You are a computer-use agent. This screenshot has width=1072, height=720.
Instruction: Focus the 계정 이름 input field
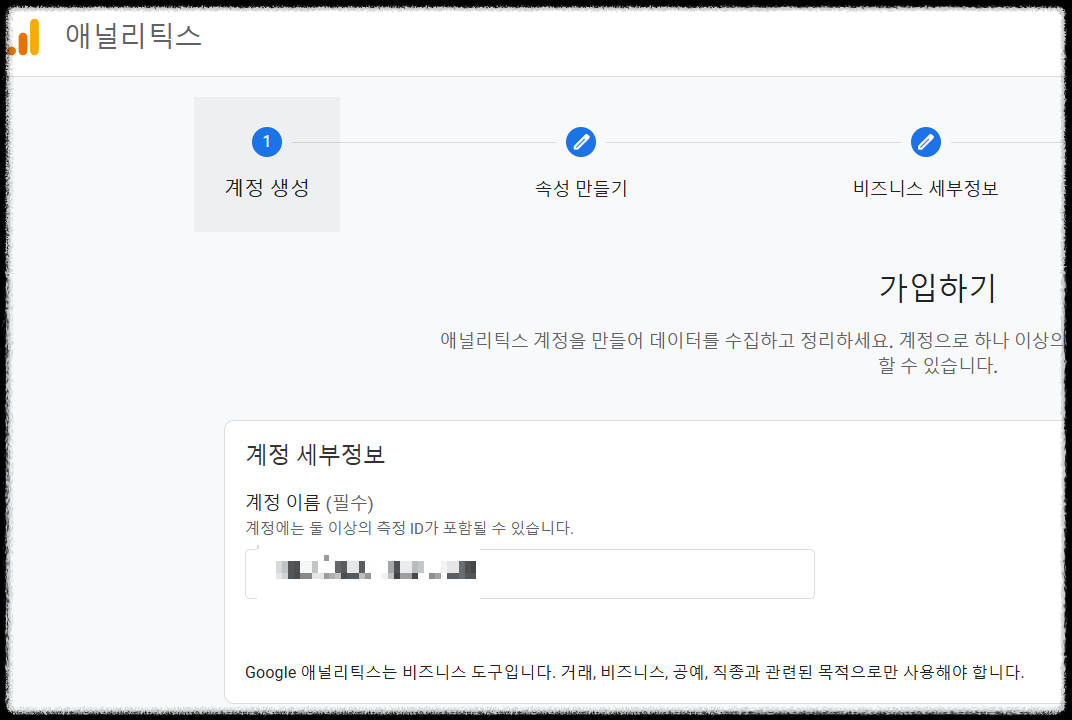pos(530,574)
